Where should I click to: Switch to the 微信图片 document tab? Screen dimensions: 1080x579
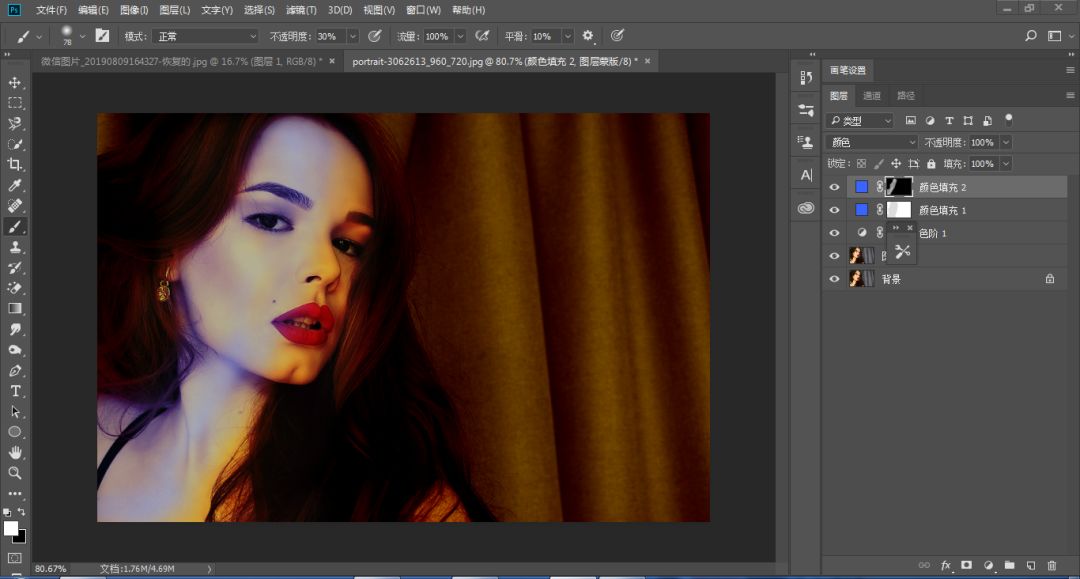(x=180, y=61)
